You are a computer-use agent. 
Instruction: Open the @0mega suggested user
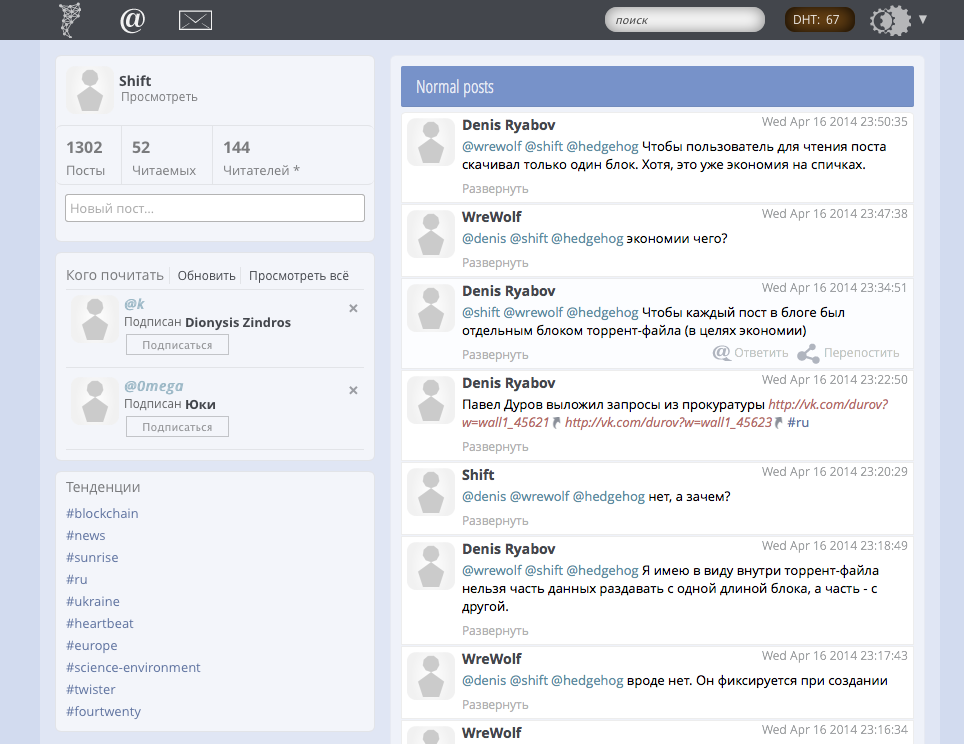pos(154,386)
